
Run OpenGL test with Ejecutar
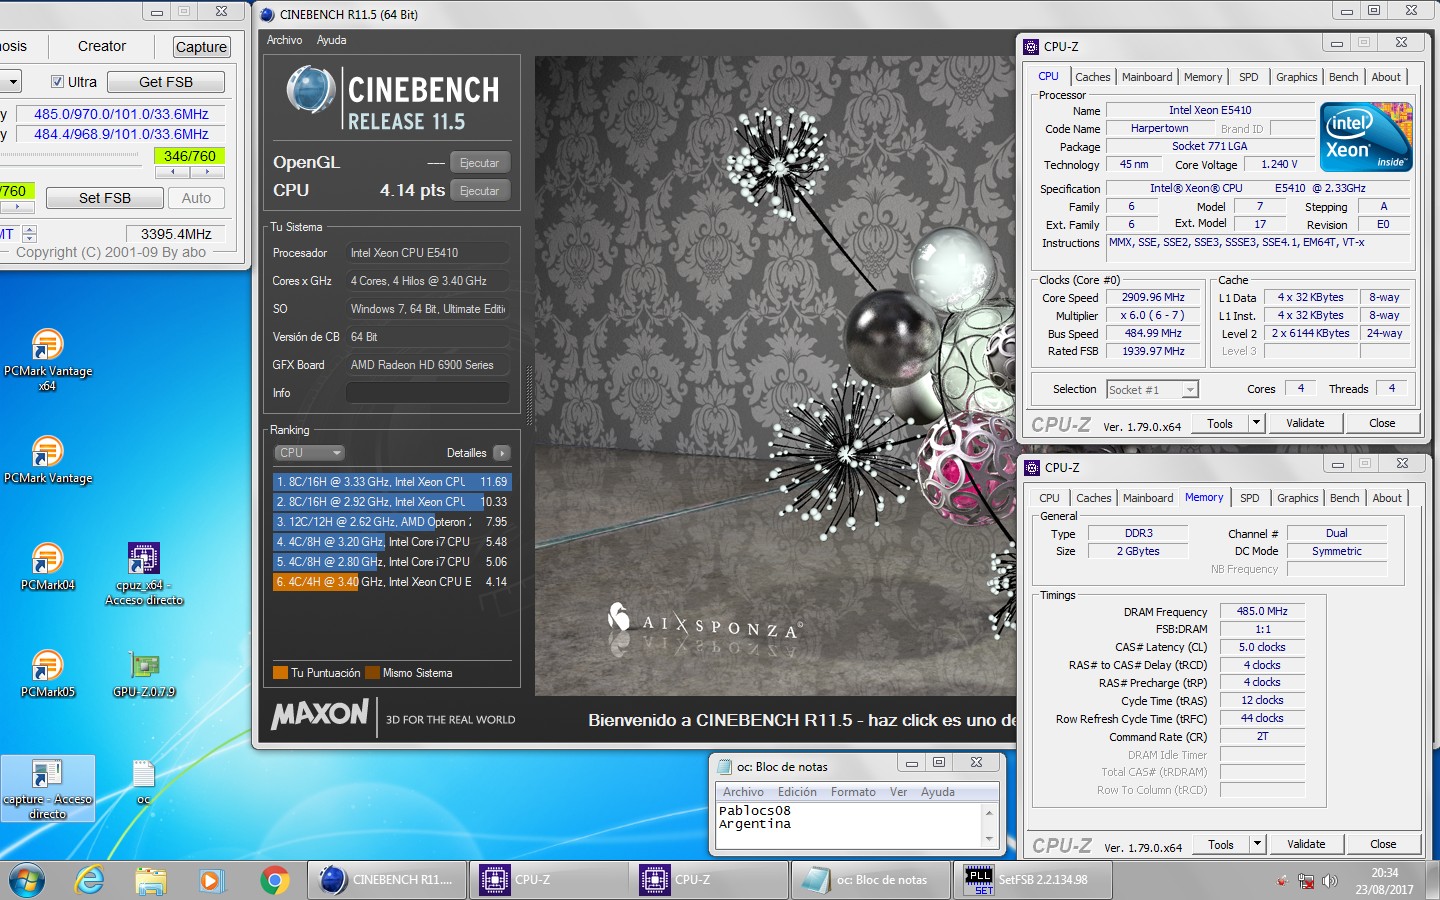coord(480,163)
